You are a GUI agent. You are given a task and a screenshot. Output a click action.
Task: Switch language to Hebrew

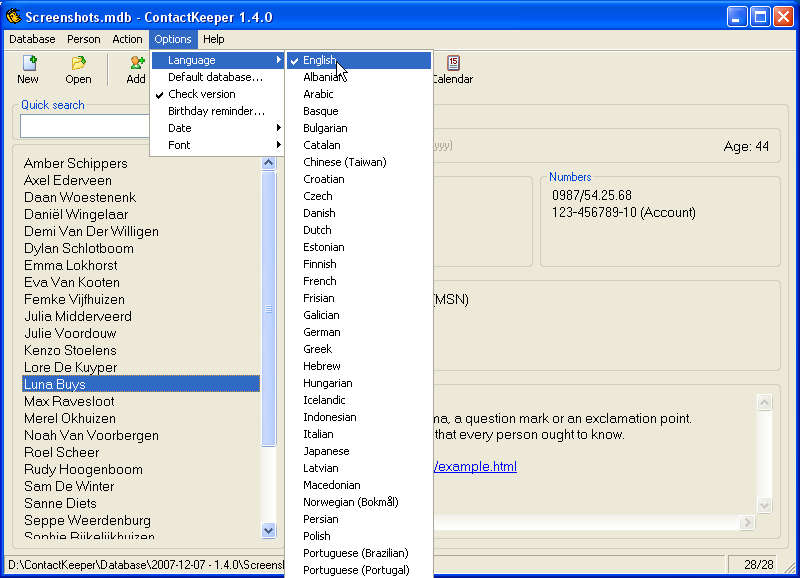pos(359,366)
